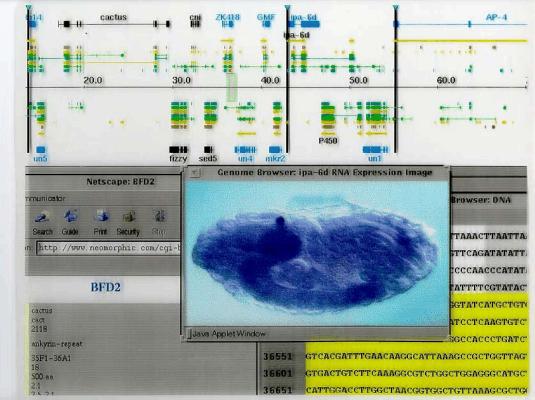Click the P450 annotation label
535x400 pixels.
click(328, 140)
